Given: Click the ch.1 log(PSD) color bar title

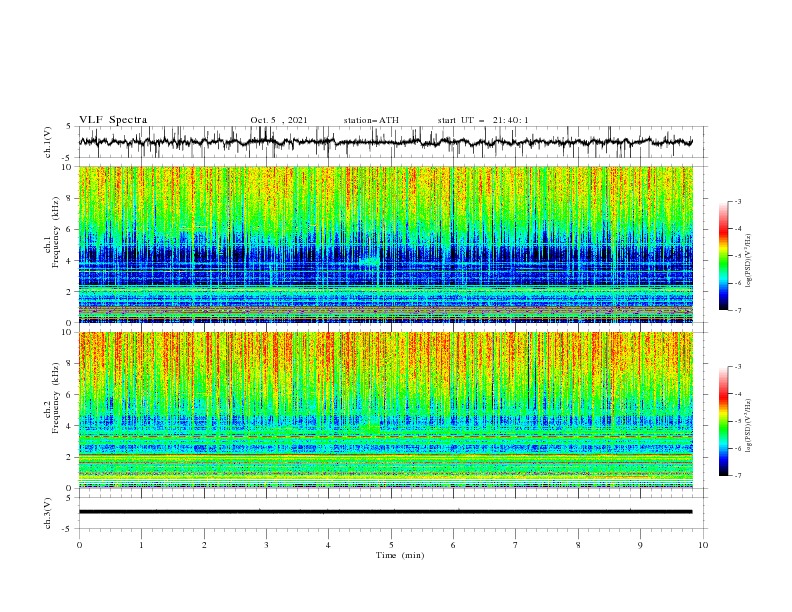Looking at the screenshot, I should (748, 261).
